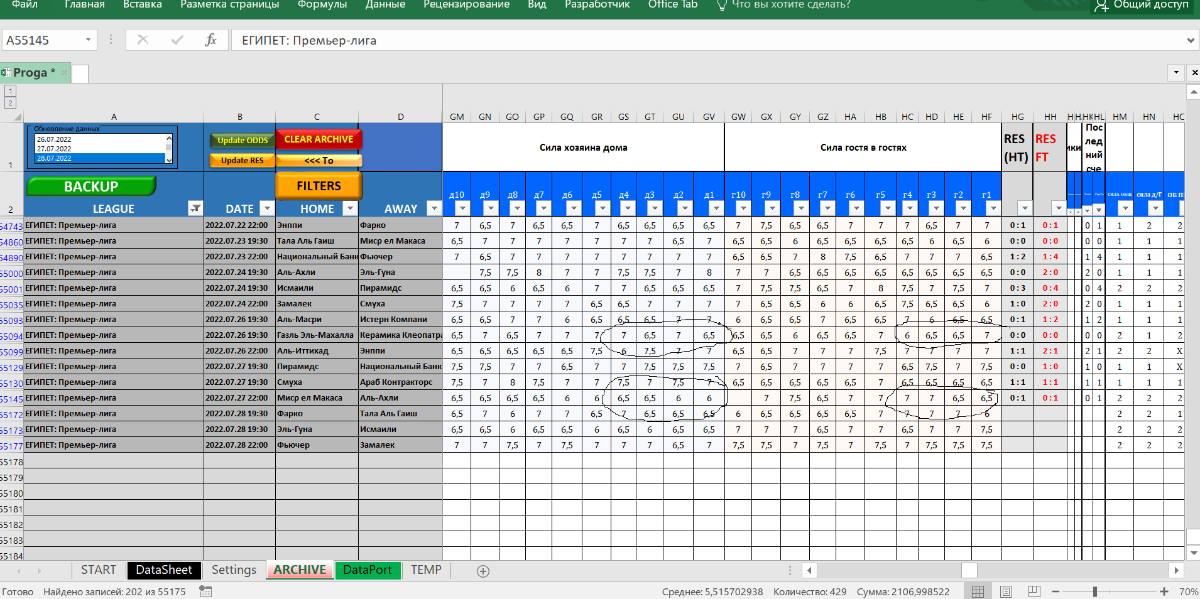
Task: Switch to Normal view icon in status bar
Action: pyautogui.click(x=979, y=591)
